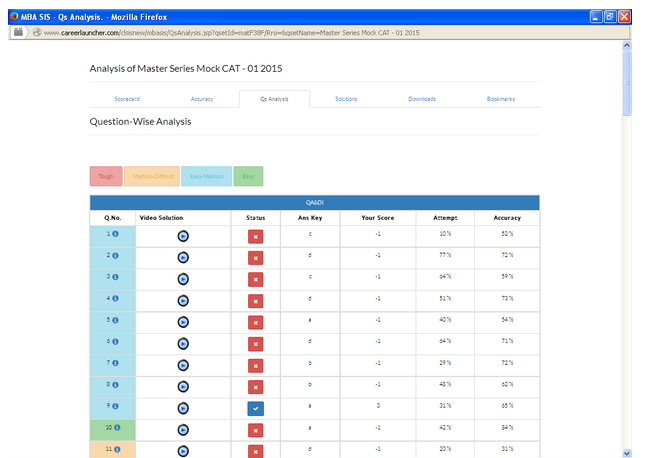Play video solution for question 4
This screenshot has width=645, height=458.
point(183,301)
